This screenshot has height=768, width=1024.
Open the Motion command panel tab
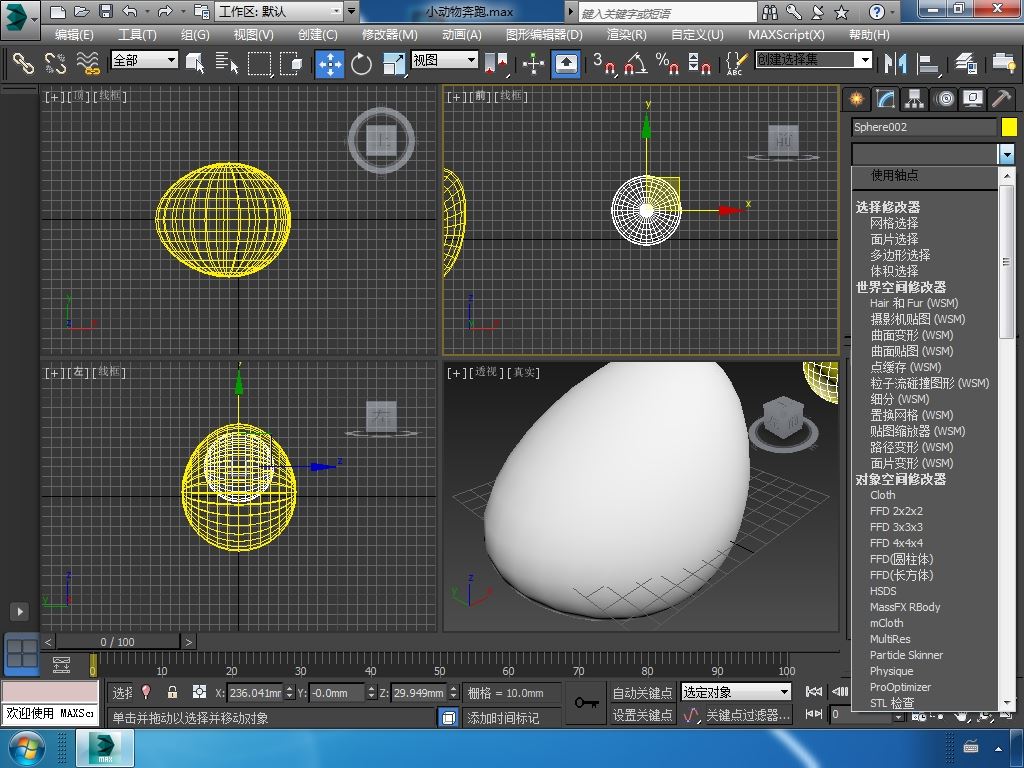[944, 99]
